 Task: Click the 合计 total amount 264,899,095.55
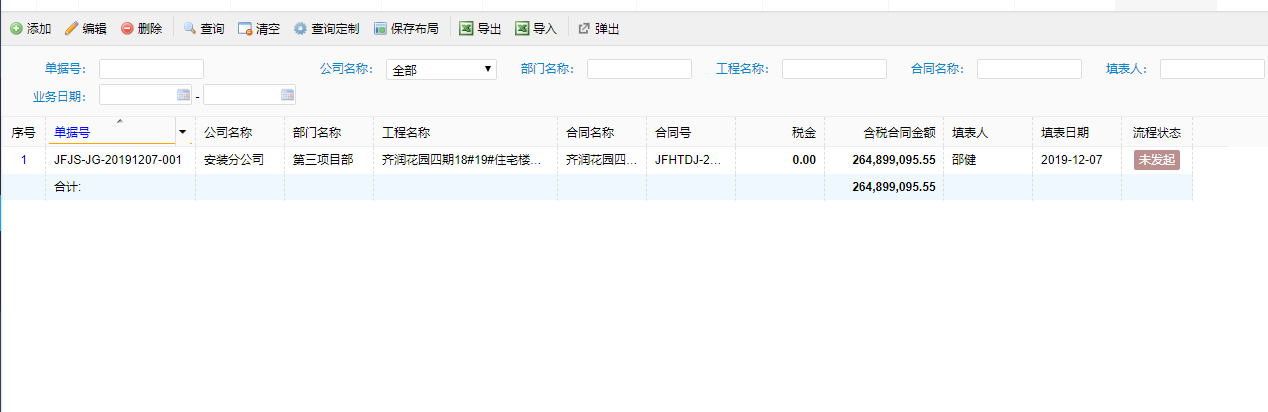click(x=894, y=187)
